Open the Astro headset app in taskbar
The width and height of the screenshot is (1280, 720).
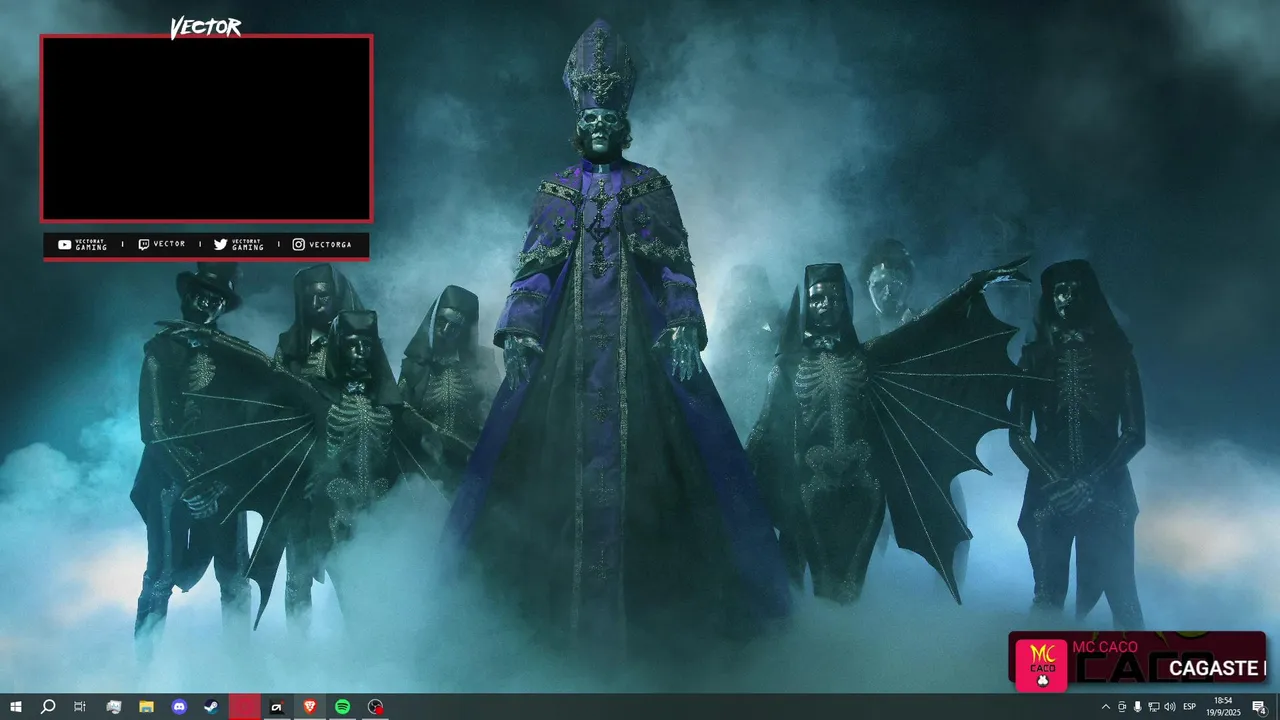tap(277, 707)
